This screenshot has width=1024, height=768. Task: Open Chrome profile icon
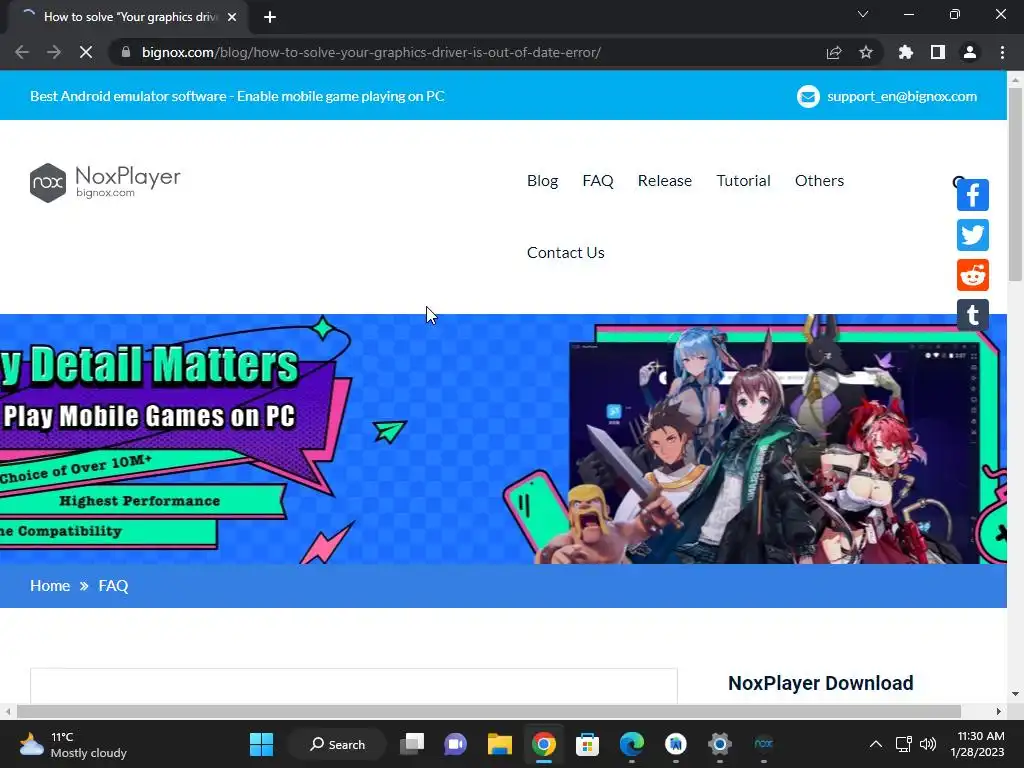tap(970, 52)
